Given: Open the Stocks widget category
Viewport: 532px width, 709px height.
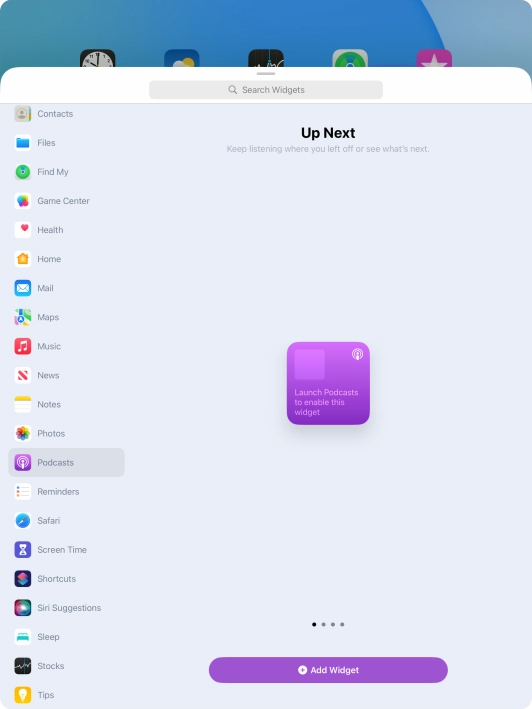Looking at the screenshot, I should coord(66,666).
